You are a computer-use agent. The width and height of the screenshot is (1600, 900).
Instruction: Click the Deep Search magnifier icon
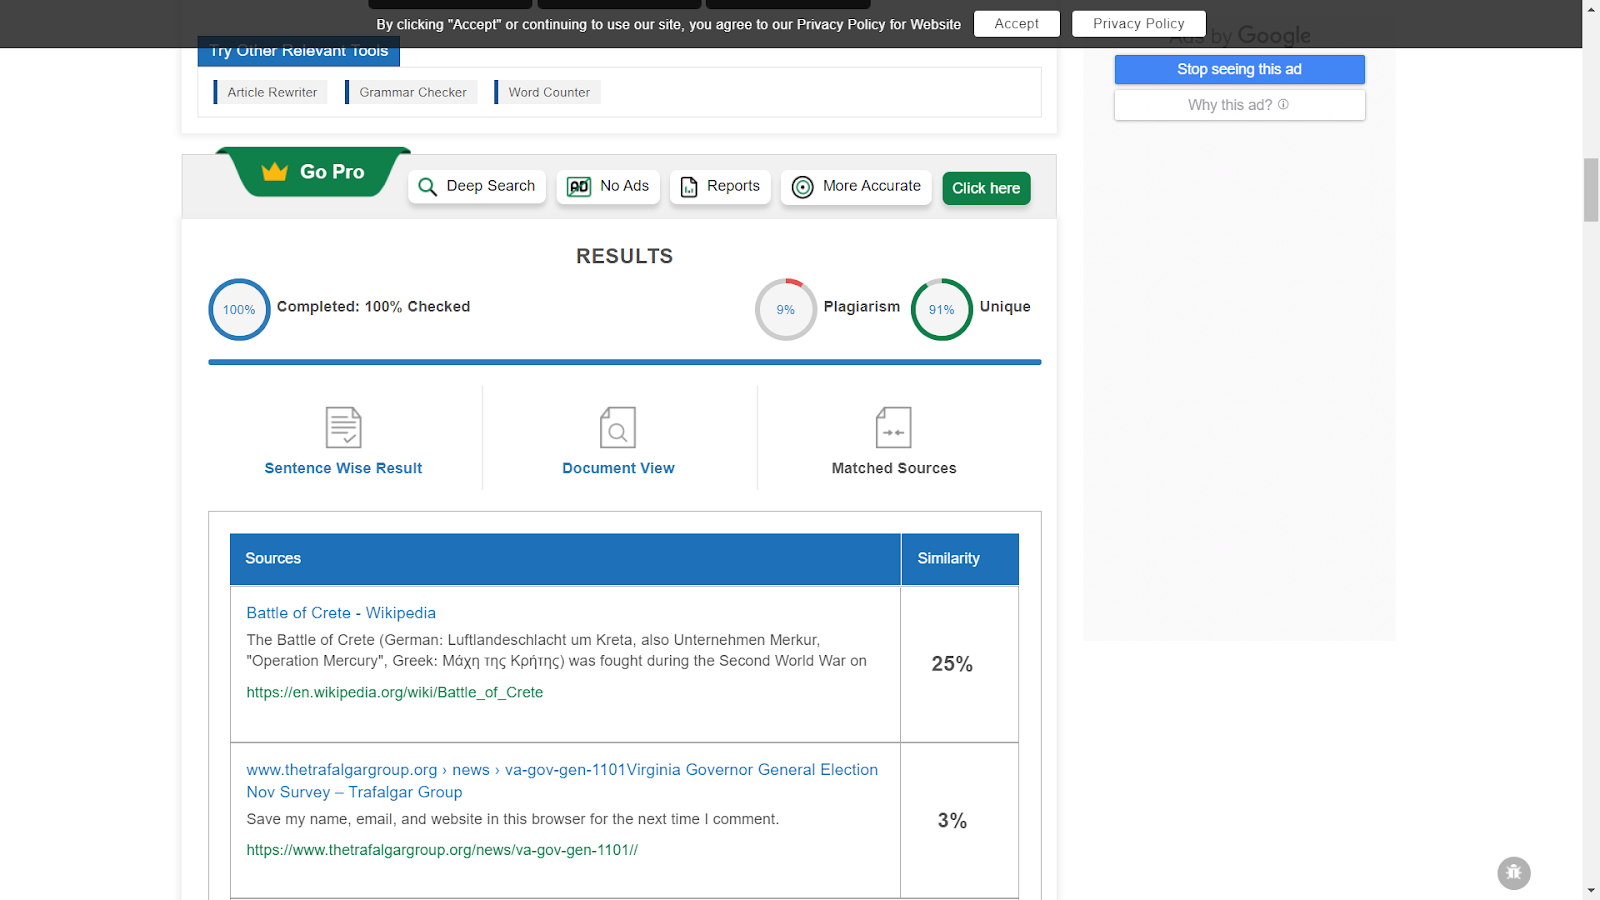coord(427,187)
